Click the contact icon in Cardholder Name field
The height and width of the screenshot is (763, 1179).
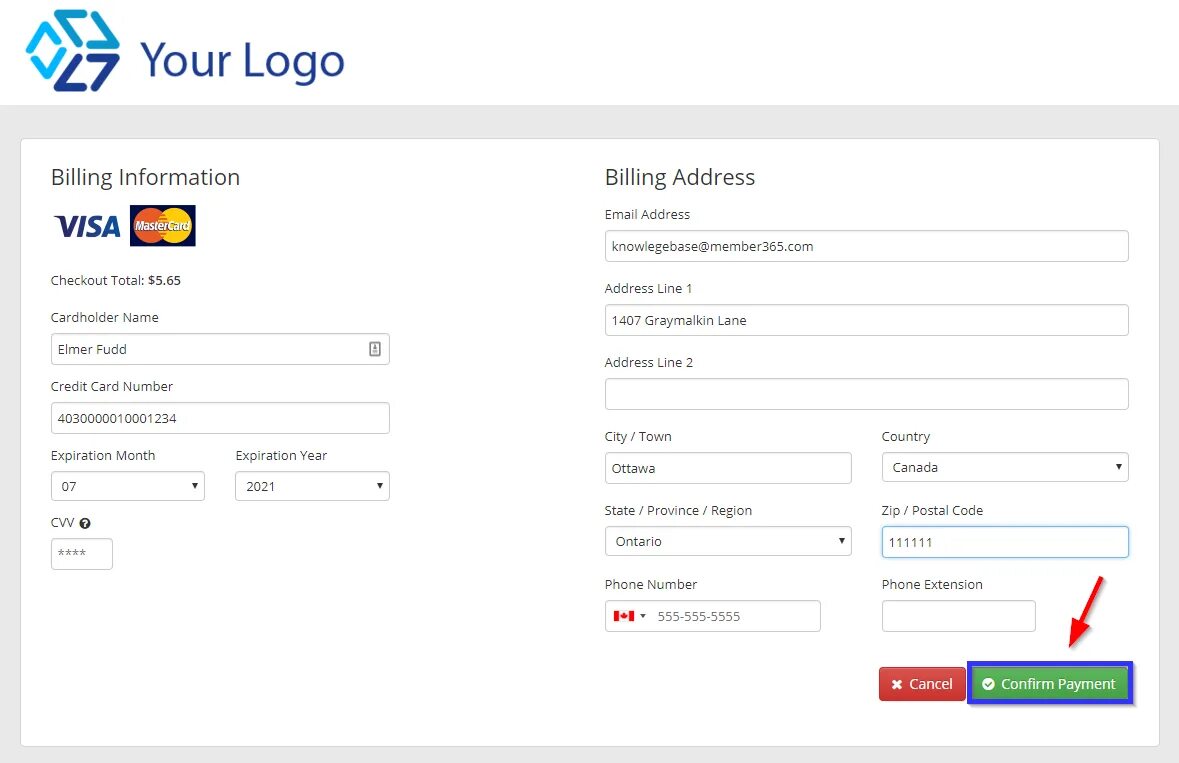(375, 348)
